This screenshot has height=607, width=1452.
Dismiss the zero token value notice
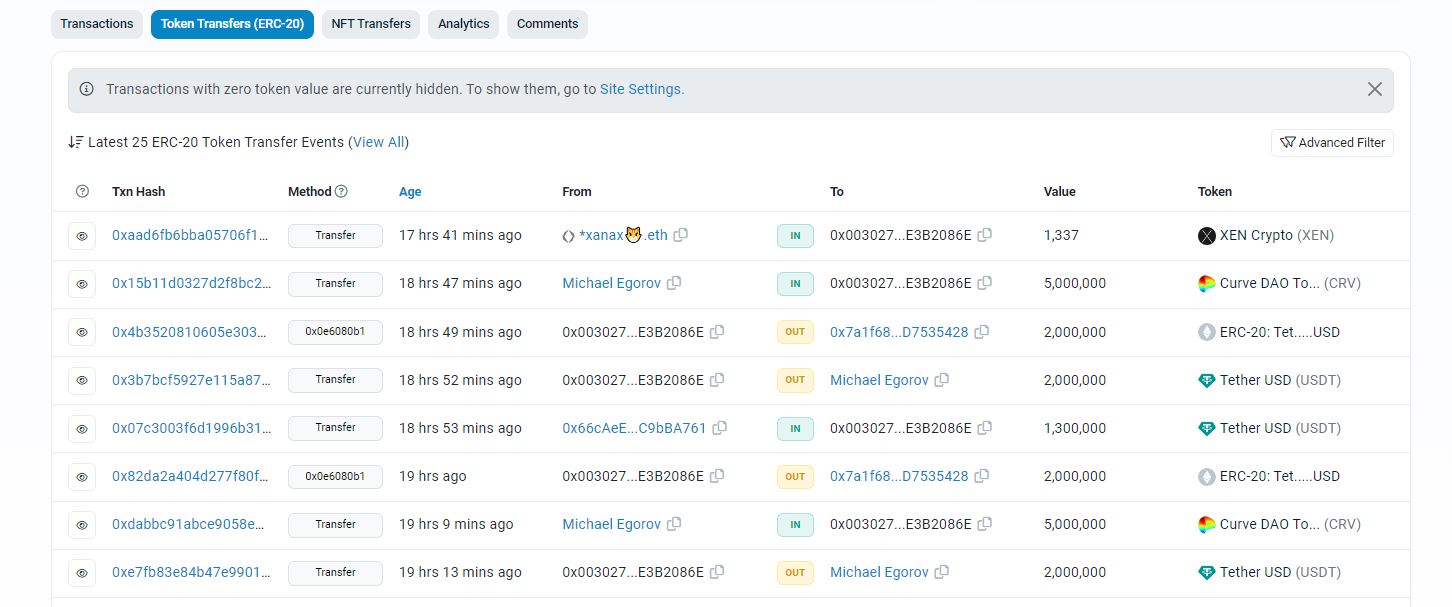[x=1375, y=89]
